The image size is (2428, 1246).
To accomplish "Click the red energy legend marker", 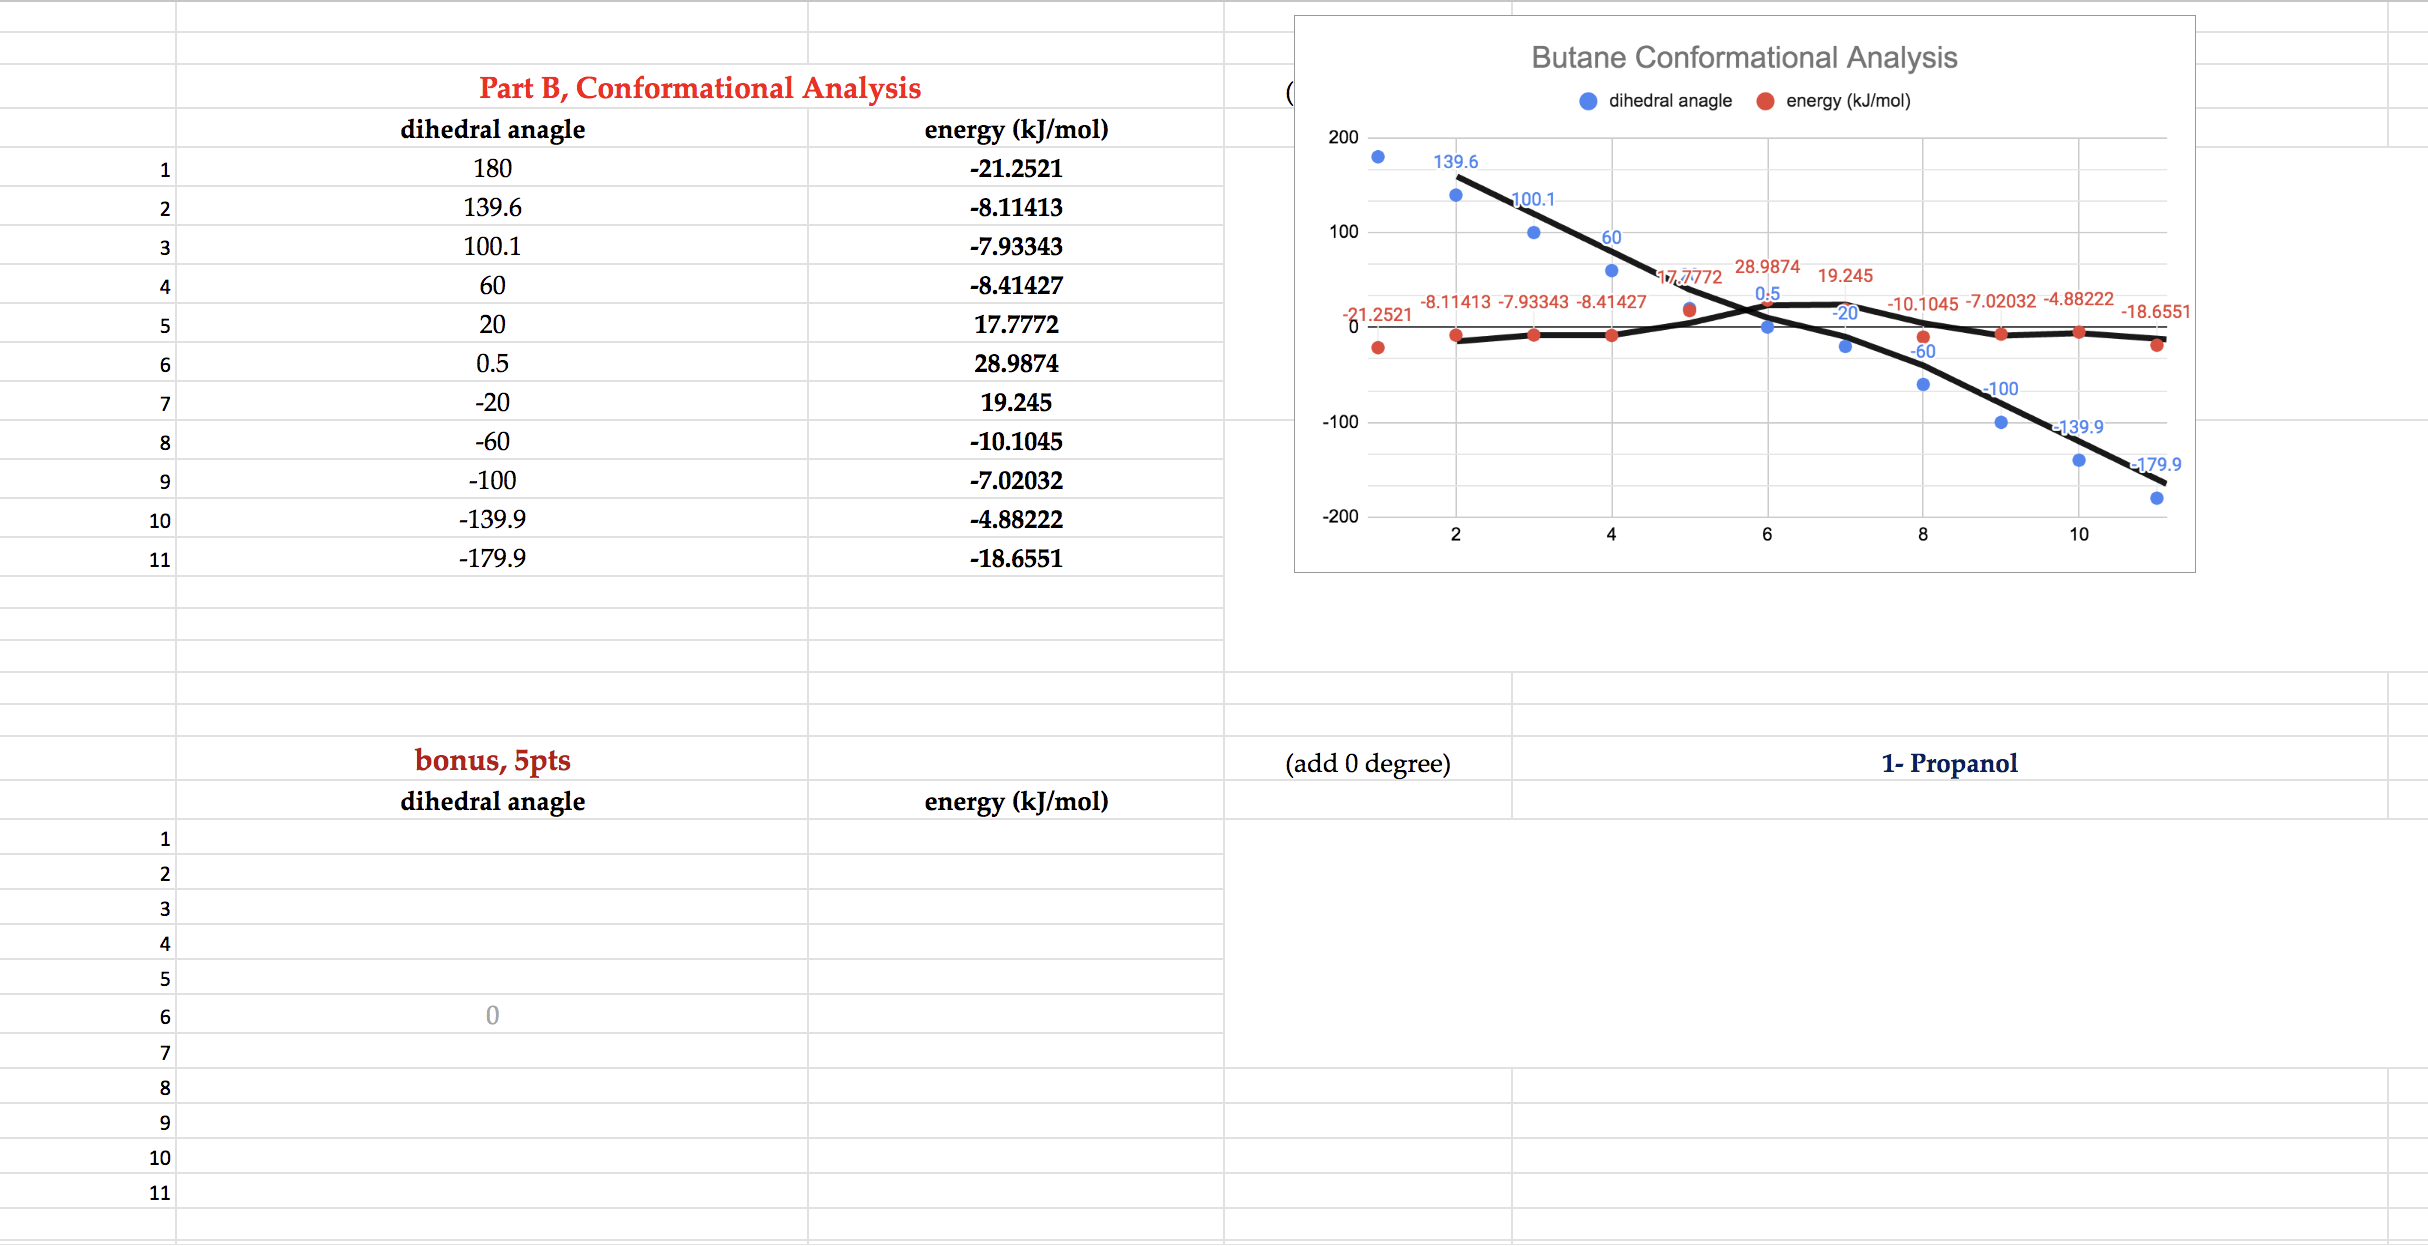I will click(x=1765, y=101).
